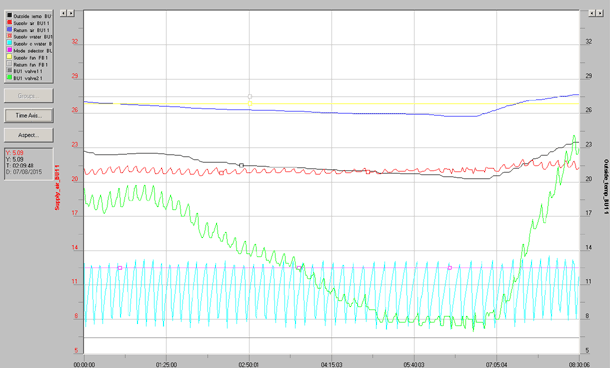The width and height of the screenshot is (610, 368).
Task: Click the black Outside temp legend swatch
Action: [9, 16]
